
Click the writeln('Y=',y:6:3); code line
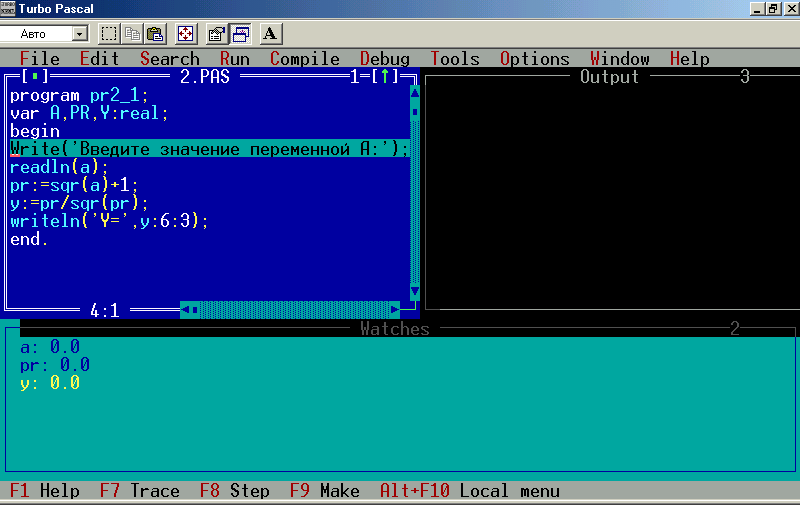pos(109,221)
